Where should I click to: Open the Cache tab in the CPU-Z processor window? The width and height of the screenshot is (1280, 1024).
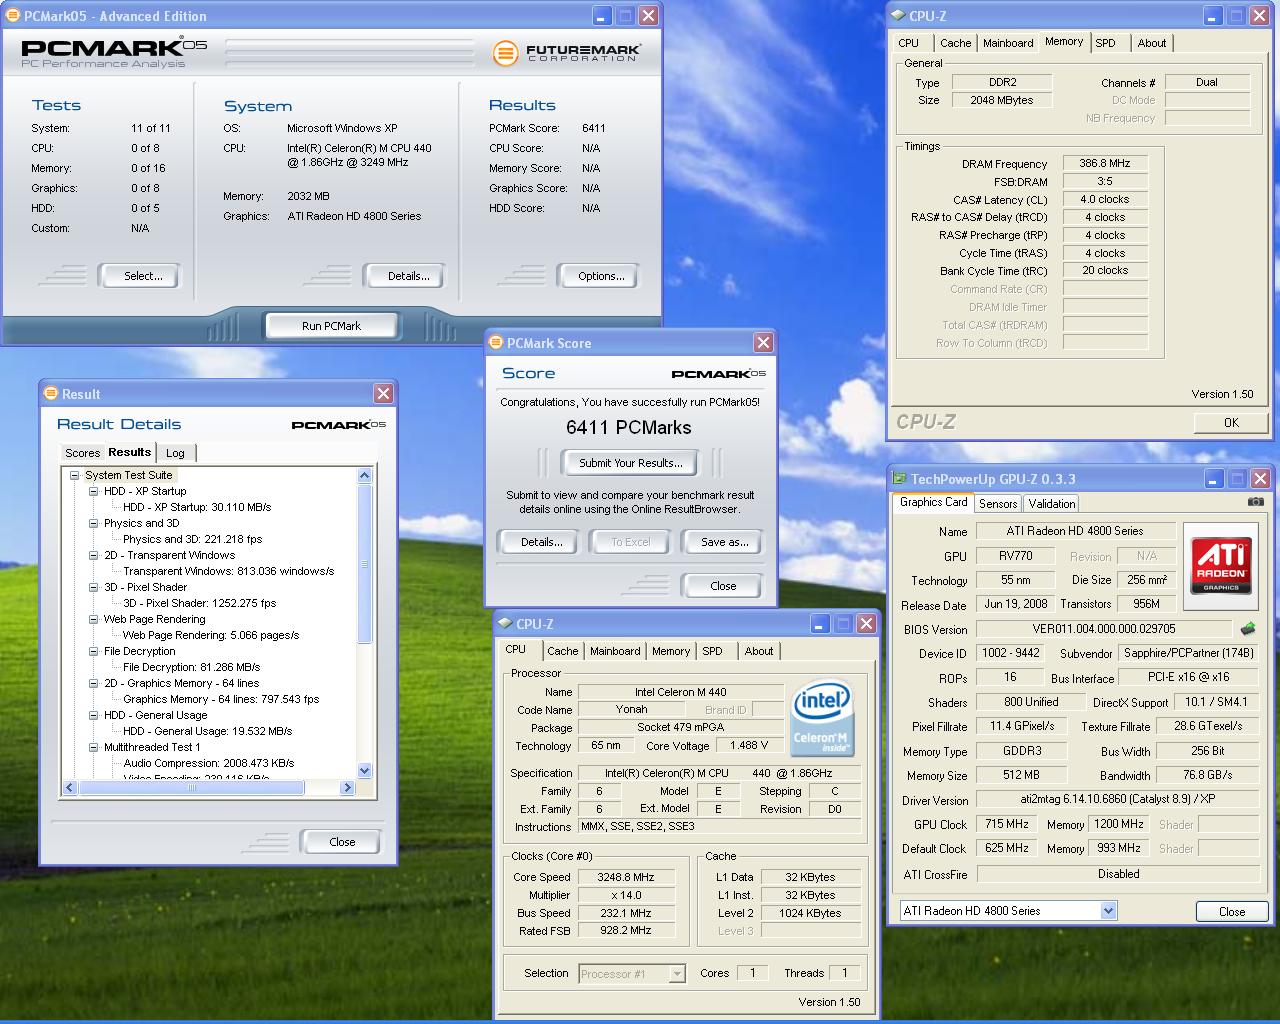point(562,651)
